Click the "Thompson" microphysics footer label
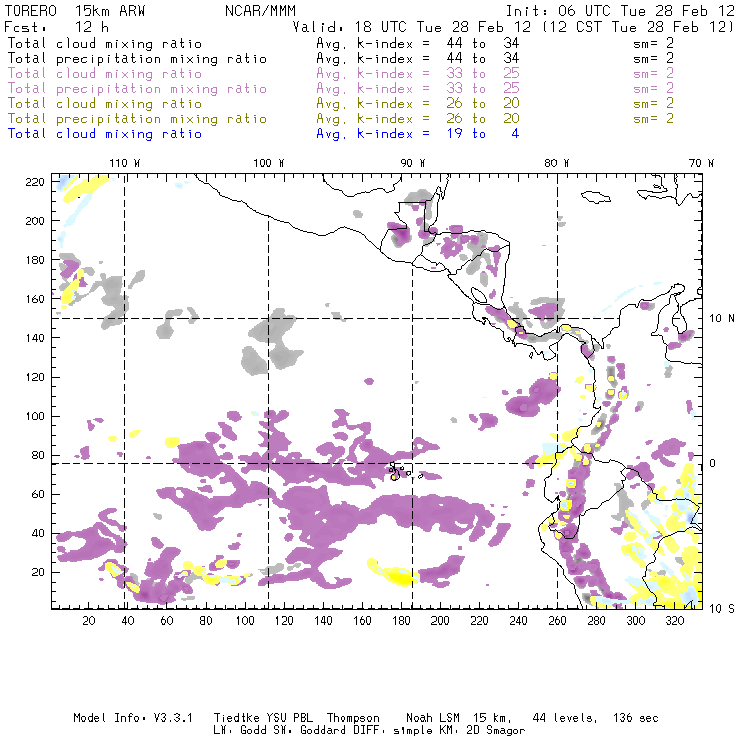This screenshot has height=740, width=740. click(x=353, y=718)
